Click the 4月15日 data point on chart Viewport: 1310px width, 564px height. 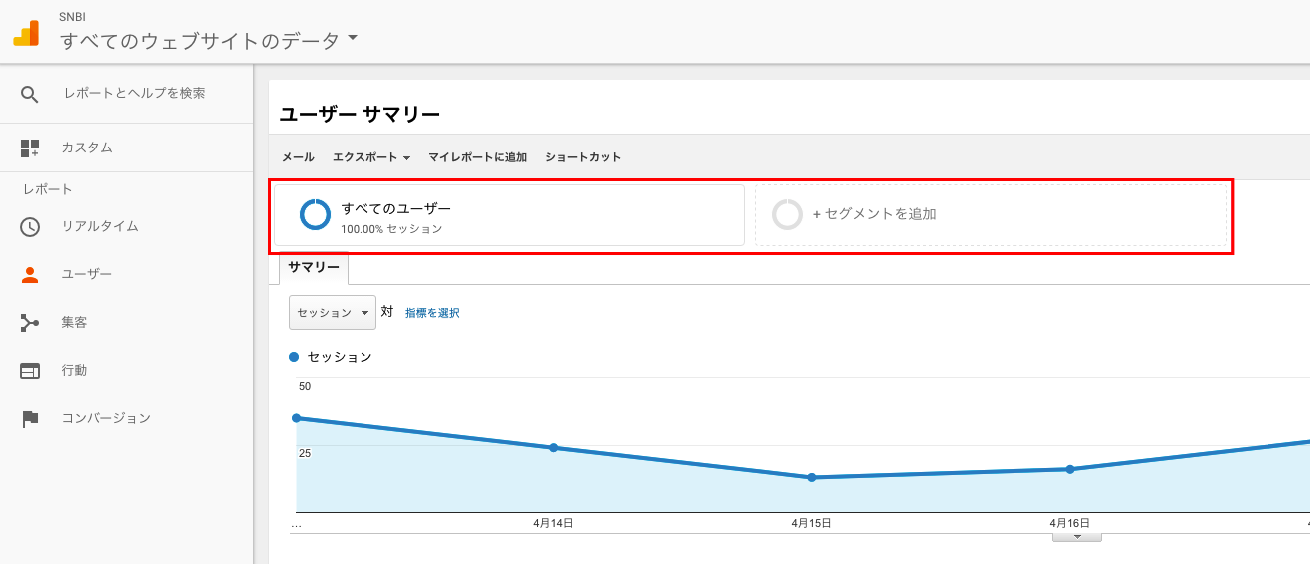pos(812,477)
